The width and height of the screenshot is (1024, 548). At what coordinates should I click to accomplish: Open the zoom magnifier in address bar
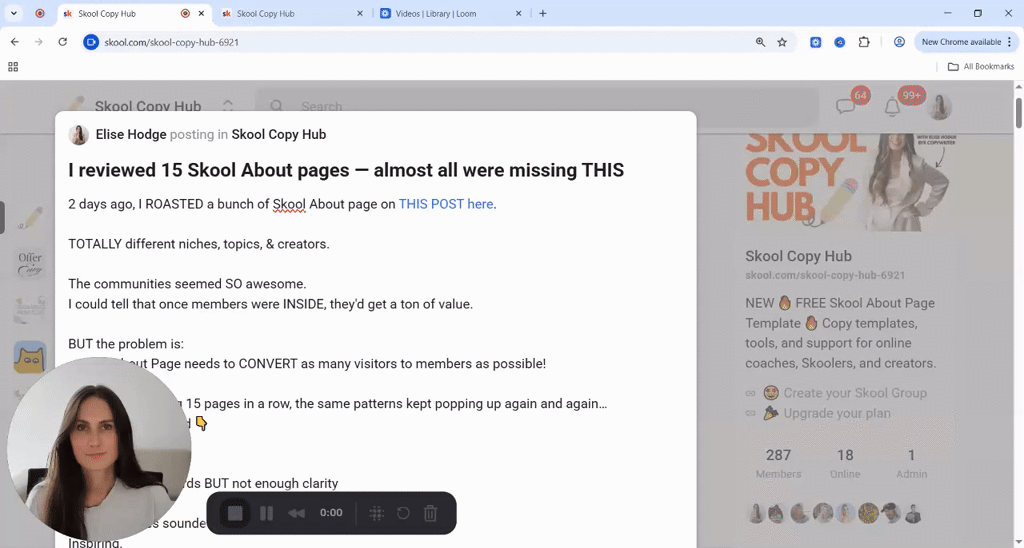click(760, 42)
